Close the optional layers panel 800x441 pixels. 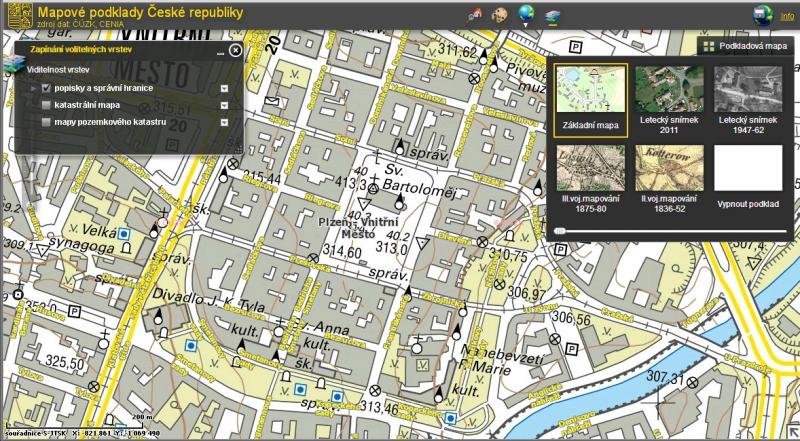point(235,49)
